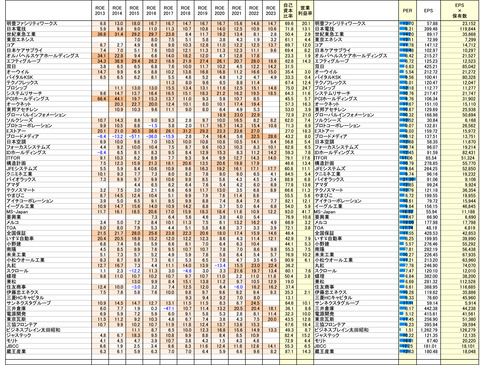
Task: Select the 66.4 ROE 2013 cell
Action: 100,99
